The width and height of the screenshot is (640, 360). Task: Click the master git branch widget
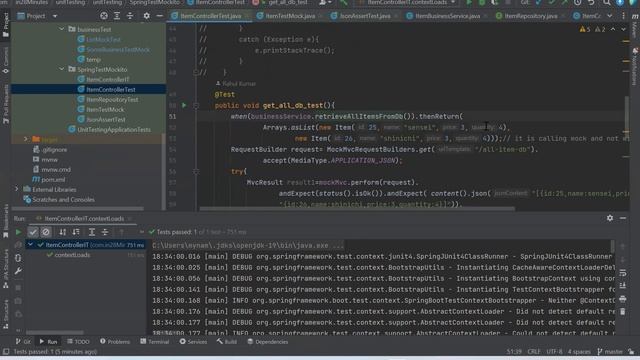click(609, 351)
